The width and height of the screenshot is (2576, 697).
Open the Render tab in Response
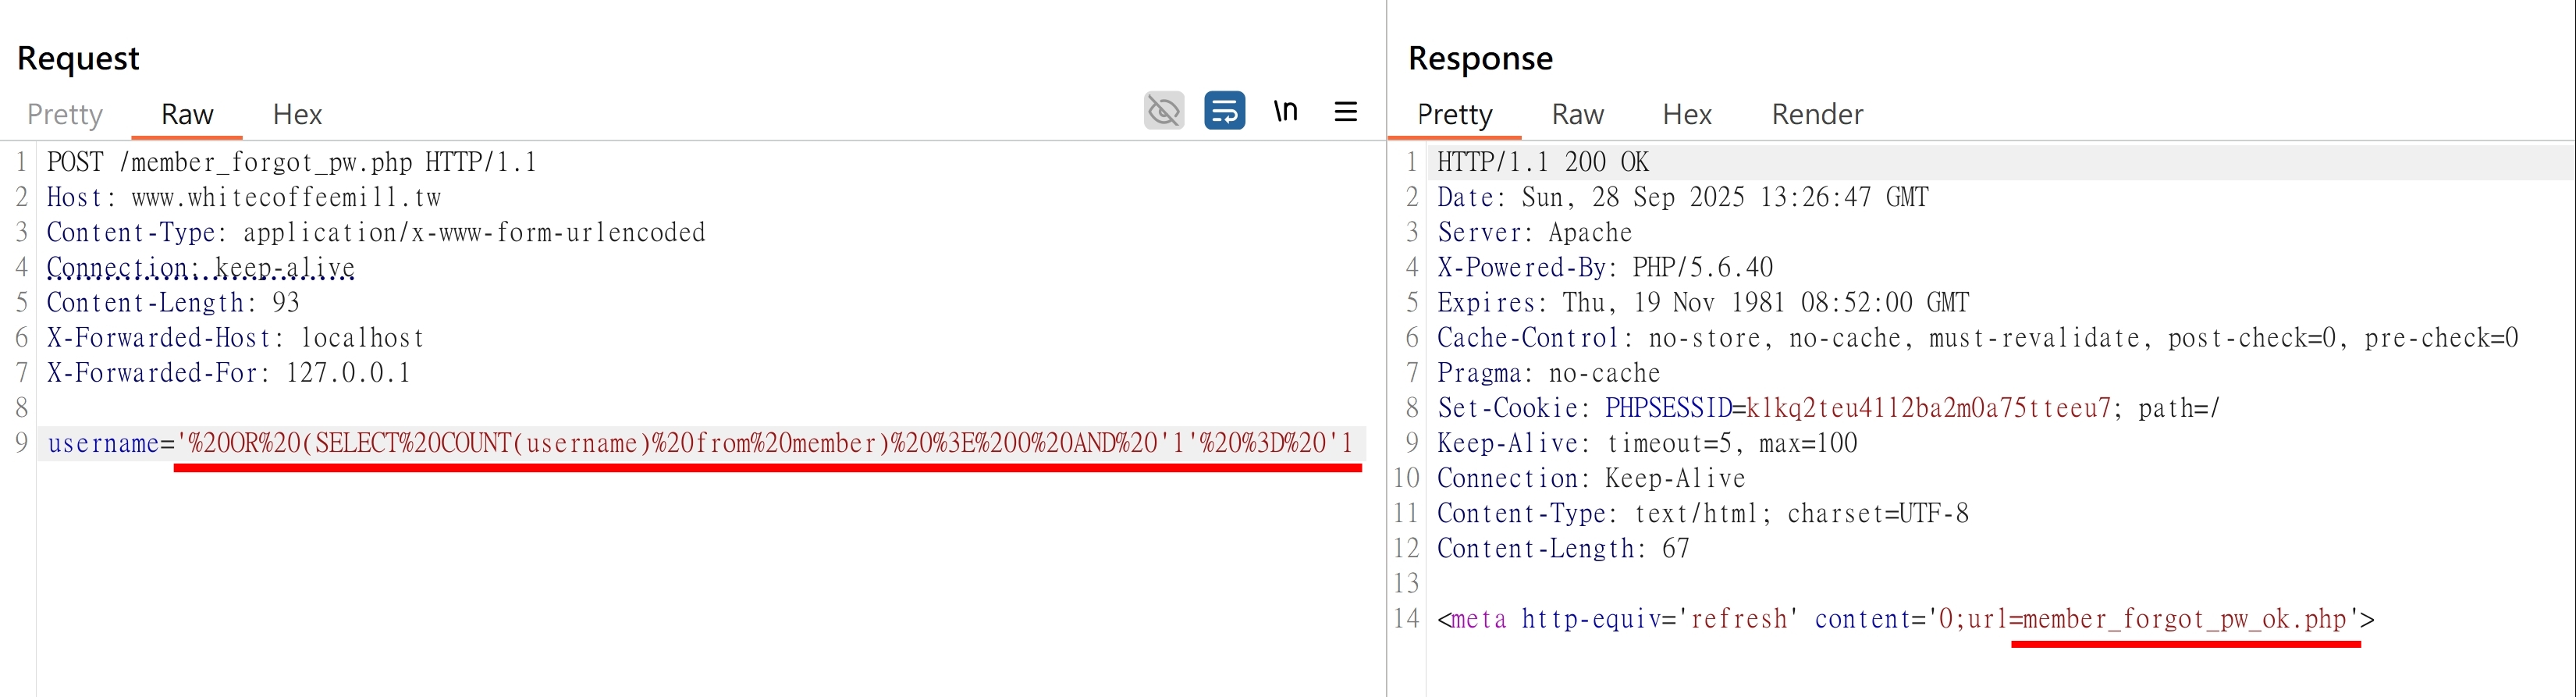coord(1817,114)
